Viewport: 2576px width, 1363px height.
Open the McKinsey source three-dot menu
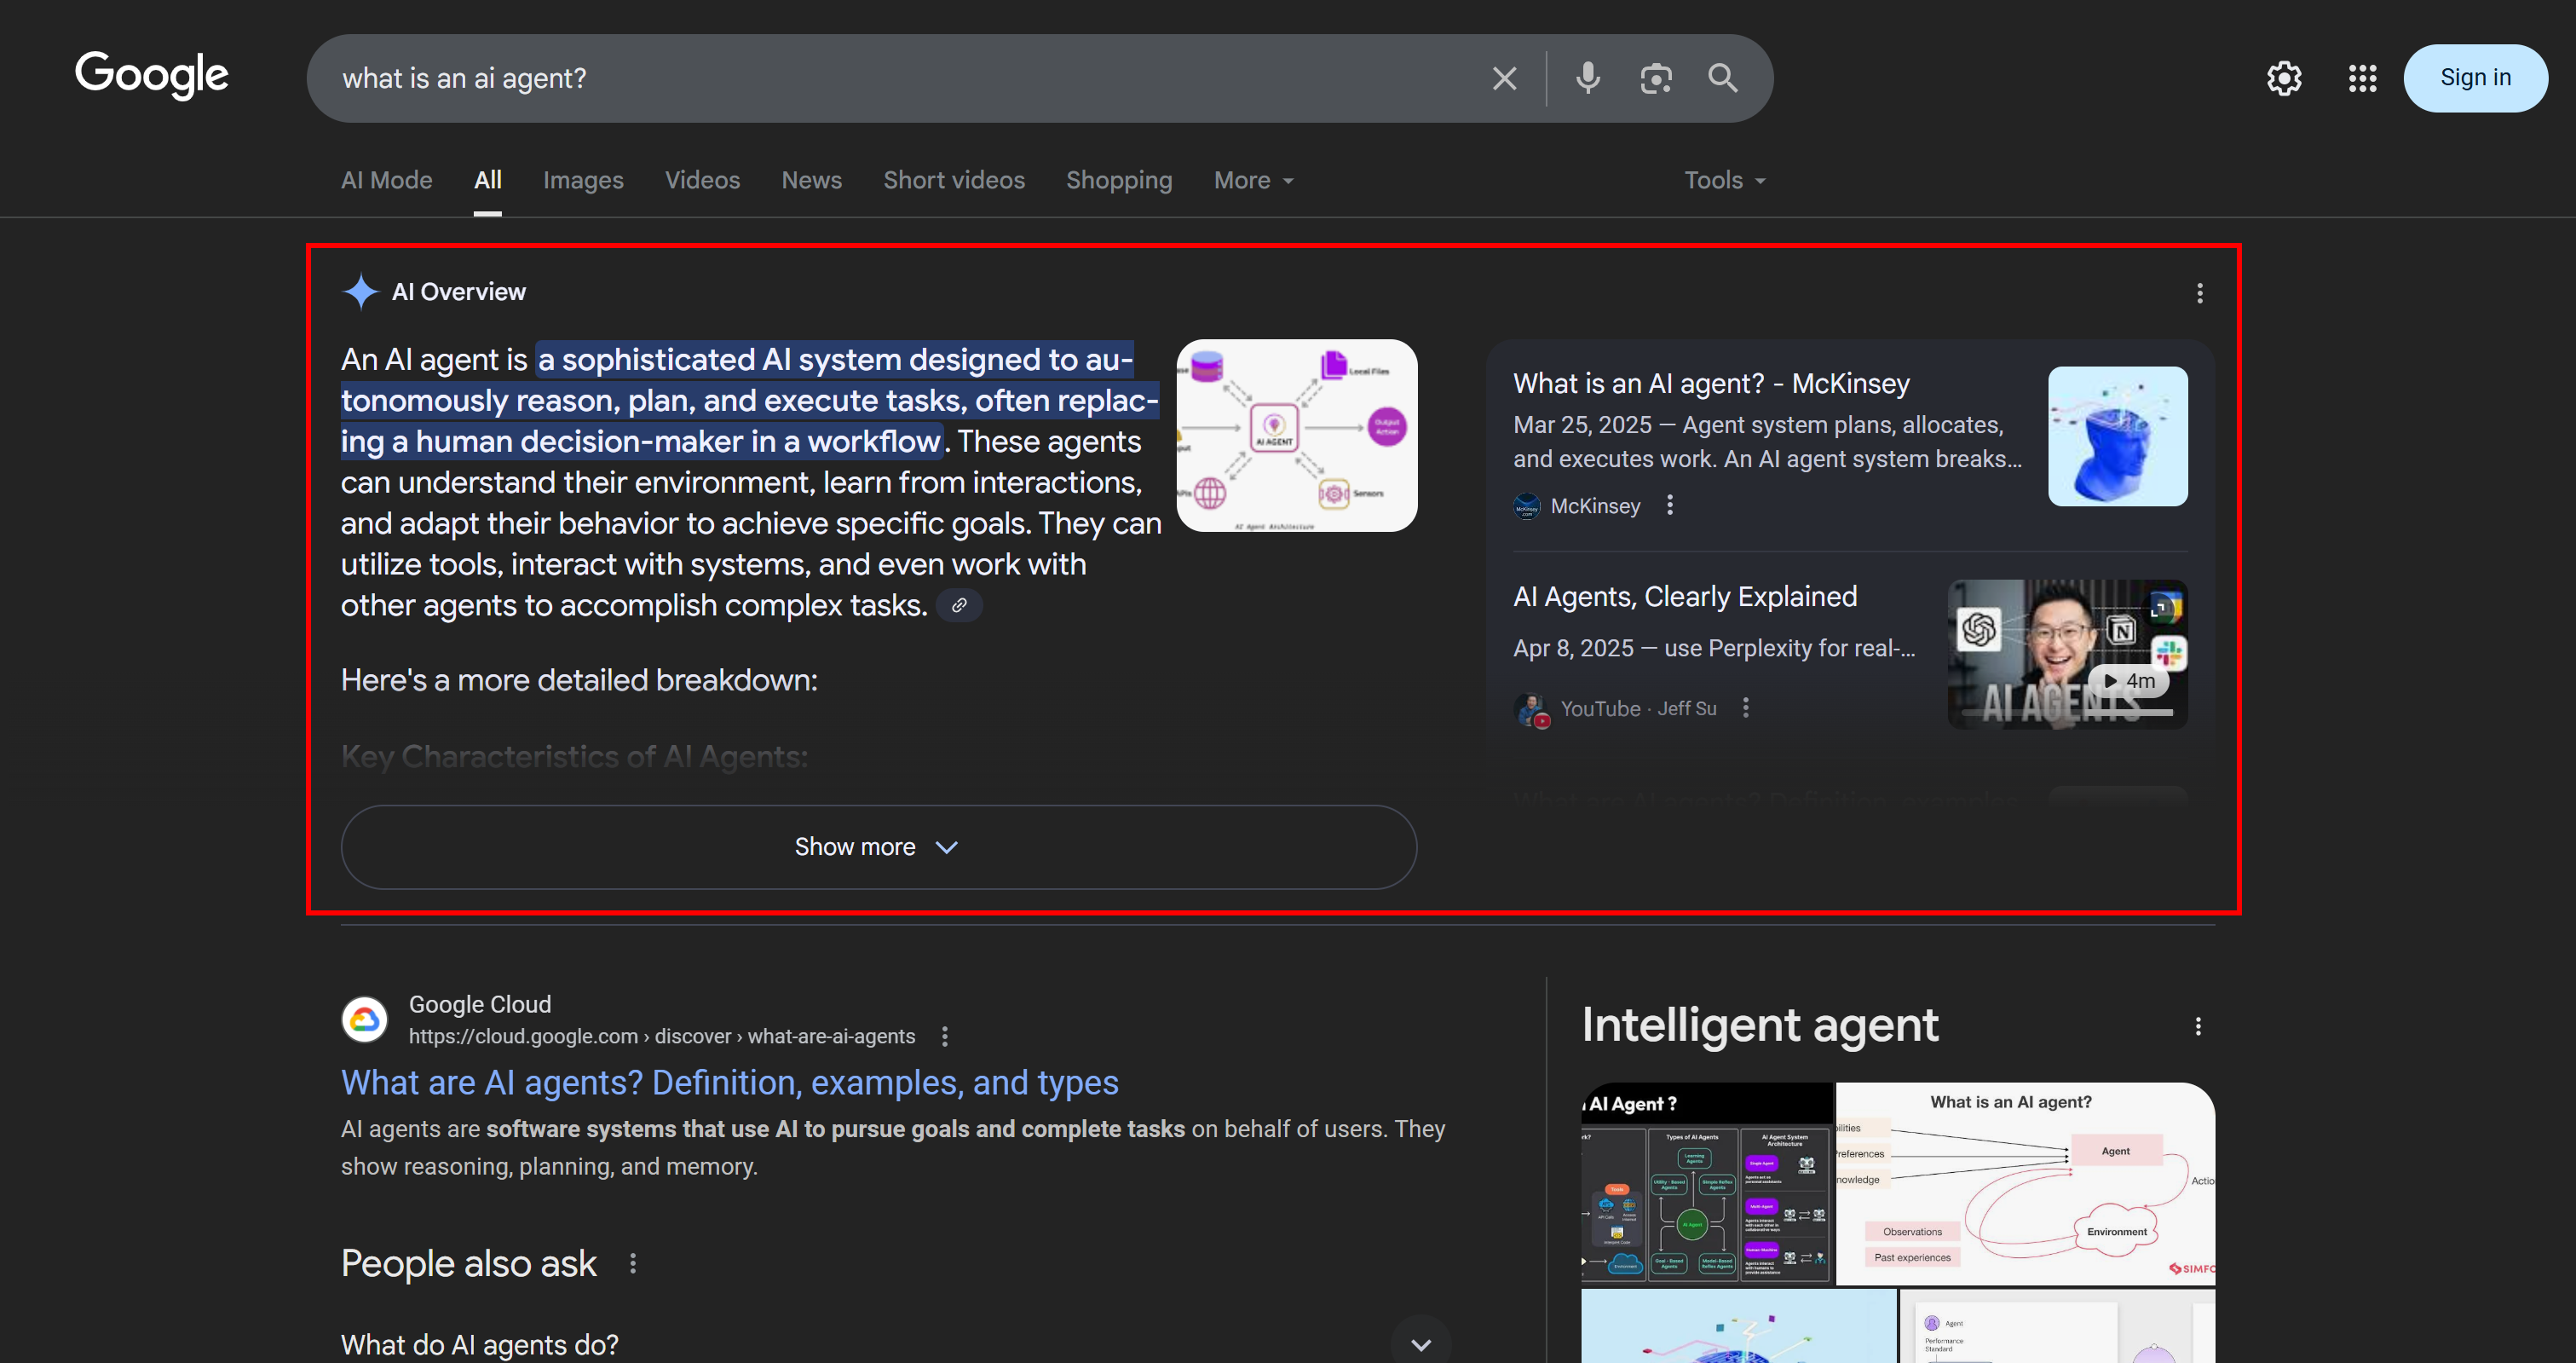pyautogui.click(x=1669, y=505)
